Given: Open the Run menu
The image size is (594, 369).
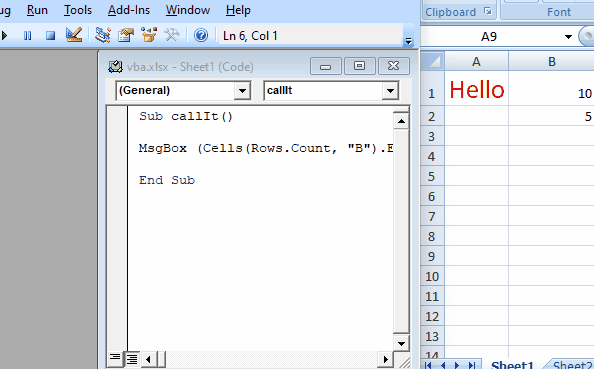Looking at the screenshot, I should 37,10.
